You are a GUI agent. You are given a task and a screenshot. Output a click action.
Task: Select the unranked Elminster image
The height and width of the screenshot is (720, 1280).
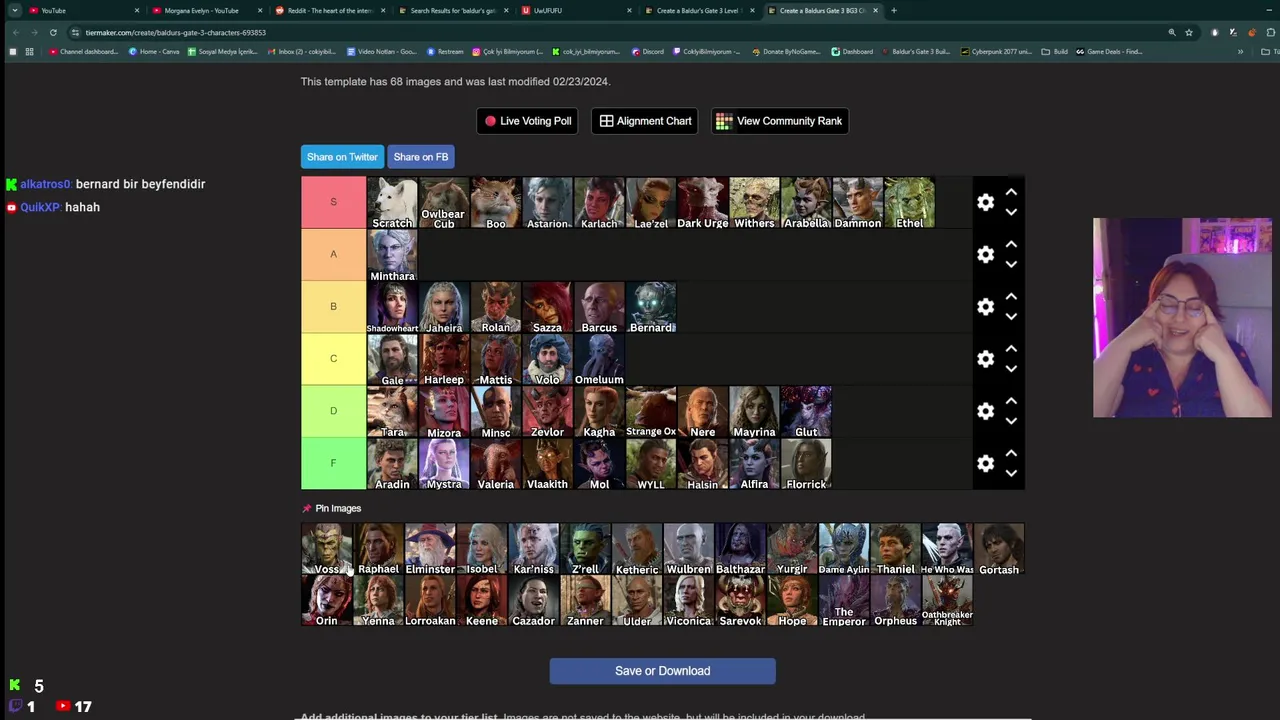tap(430, 549)
